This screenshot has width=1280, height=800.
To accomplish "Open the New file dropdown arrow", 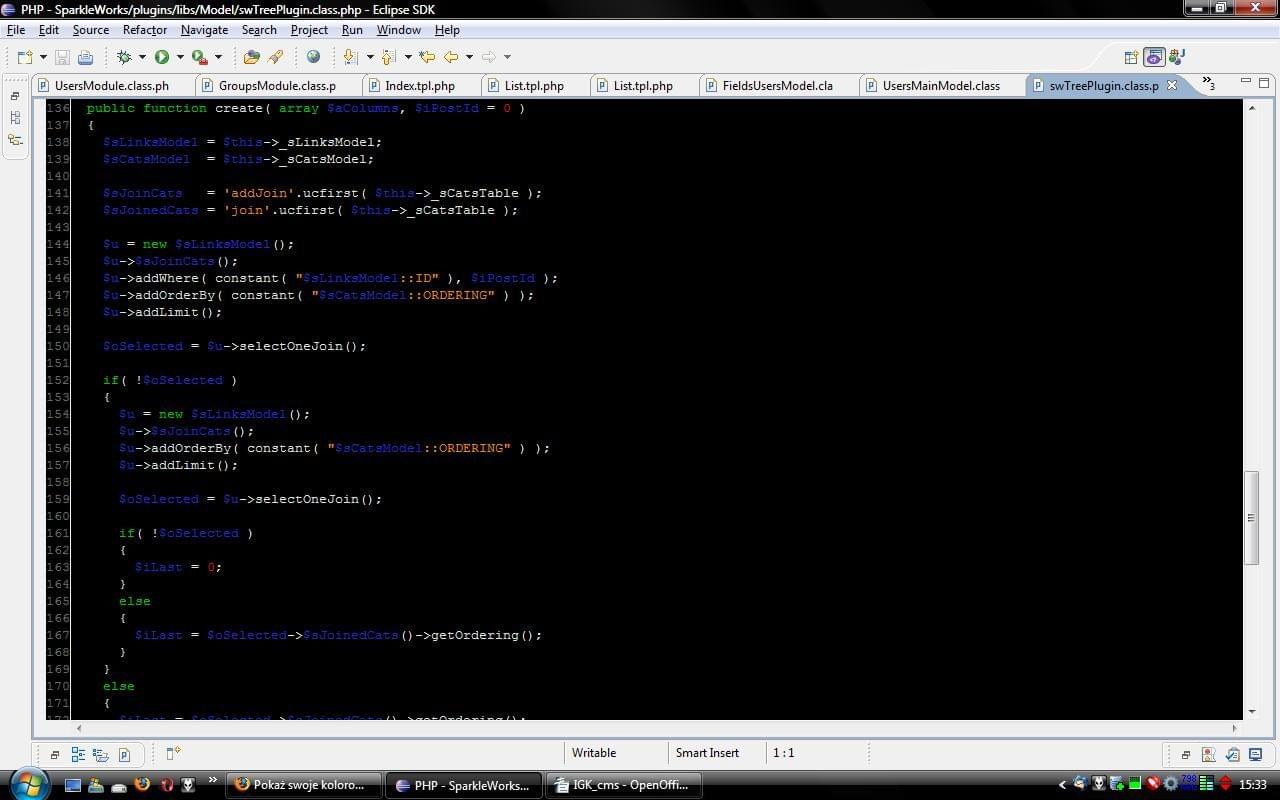I will (43, 57).
